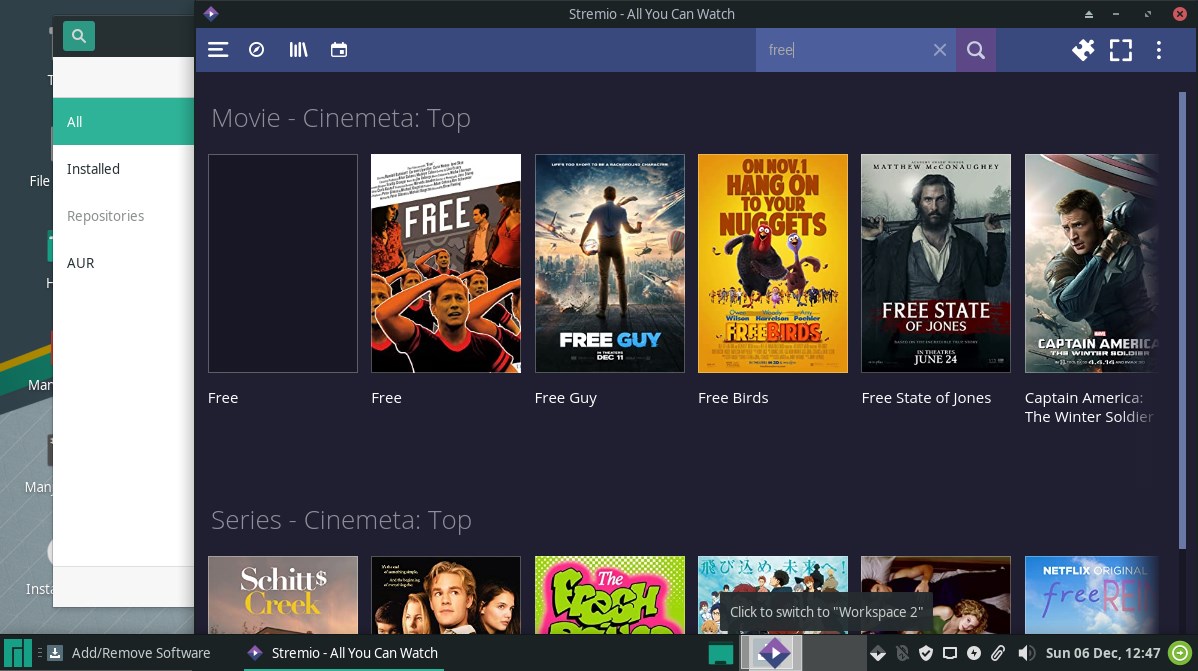Click 'Series - Cinemeta: Top' heading
The height and width of the screenshot is (671, 1198).
pyautogui.click(x=342, y=520)
